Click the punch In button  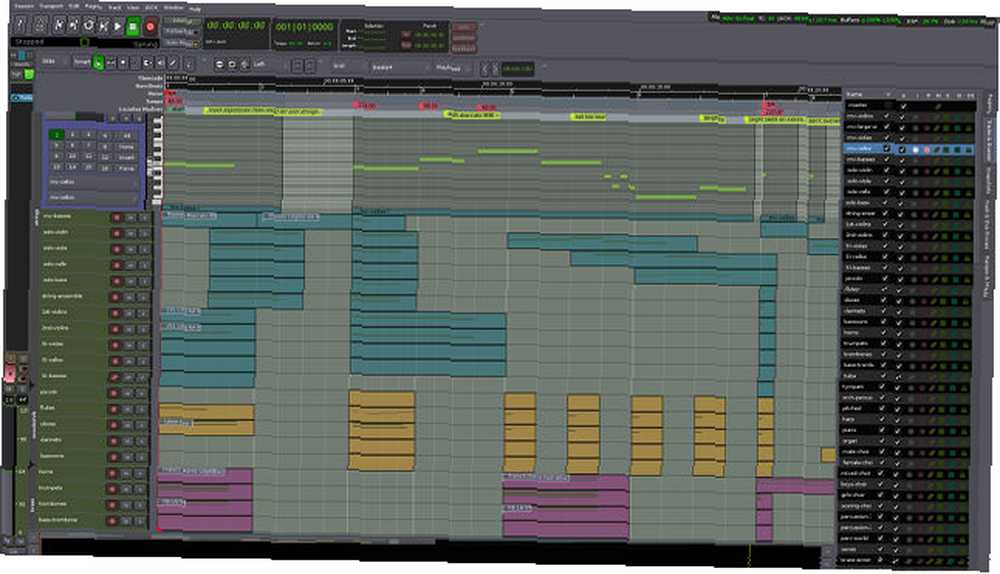pos(407,34)
